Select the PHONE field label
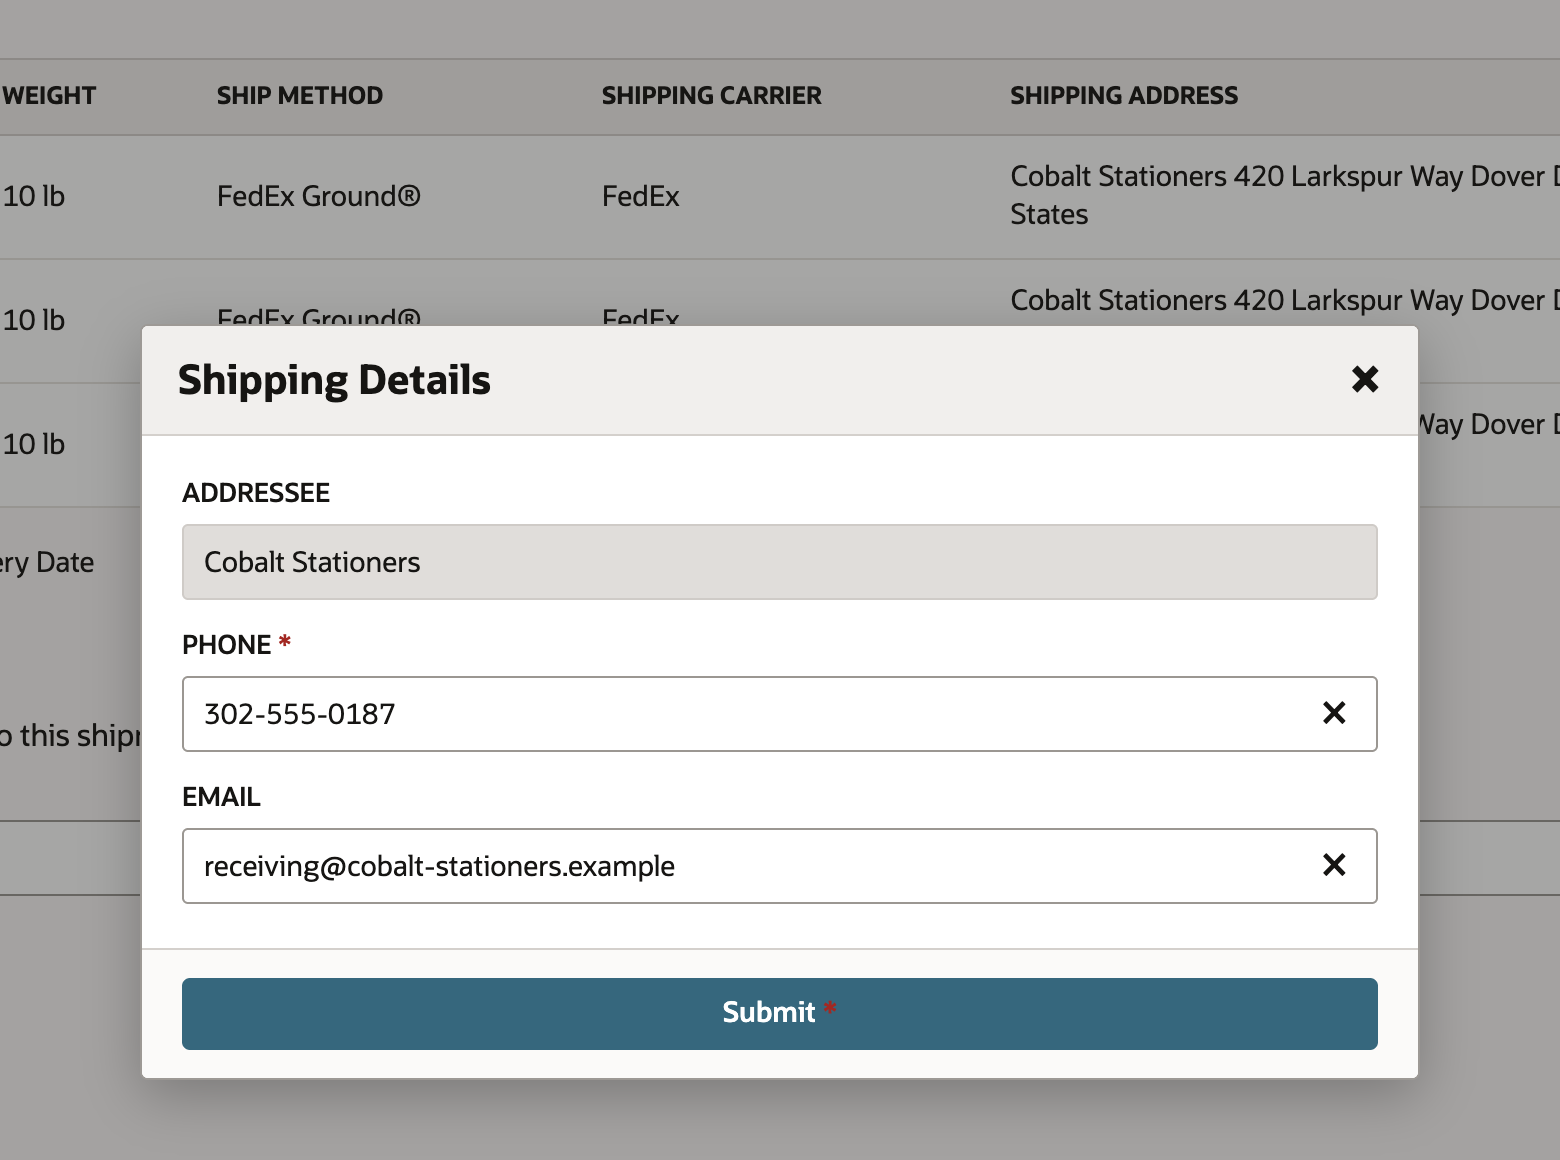Image resolution: width=1560 pixels, height=1160 pixels. (227, 645)
